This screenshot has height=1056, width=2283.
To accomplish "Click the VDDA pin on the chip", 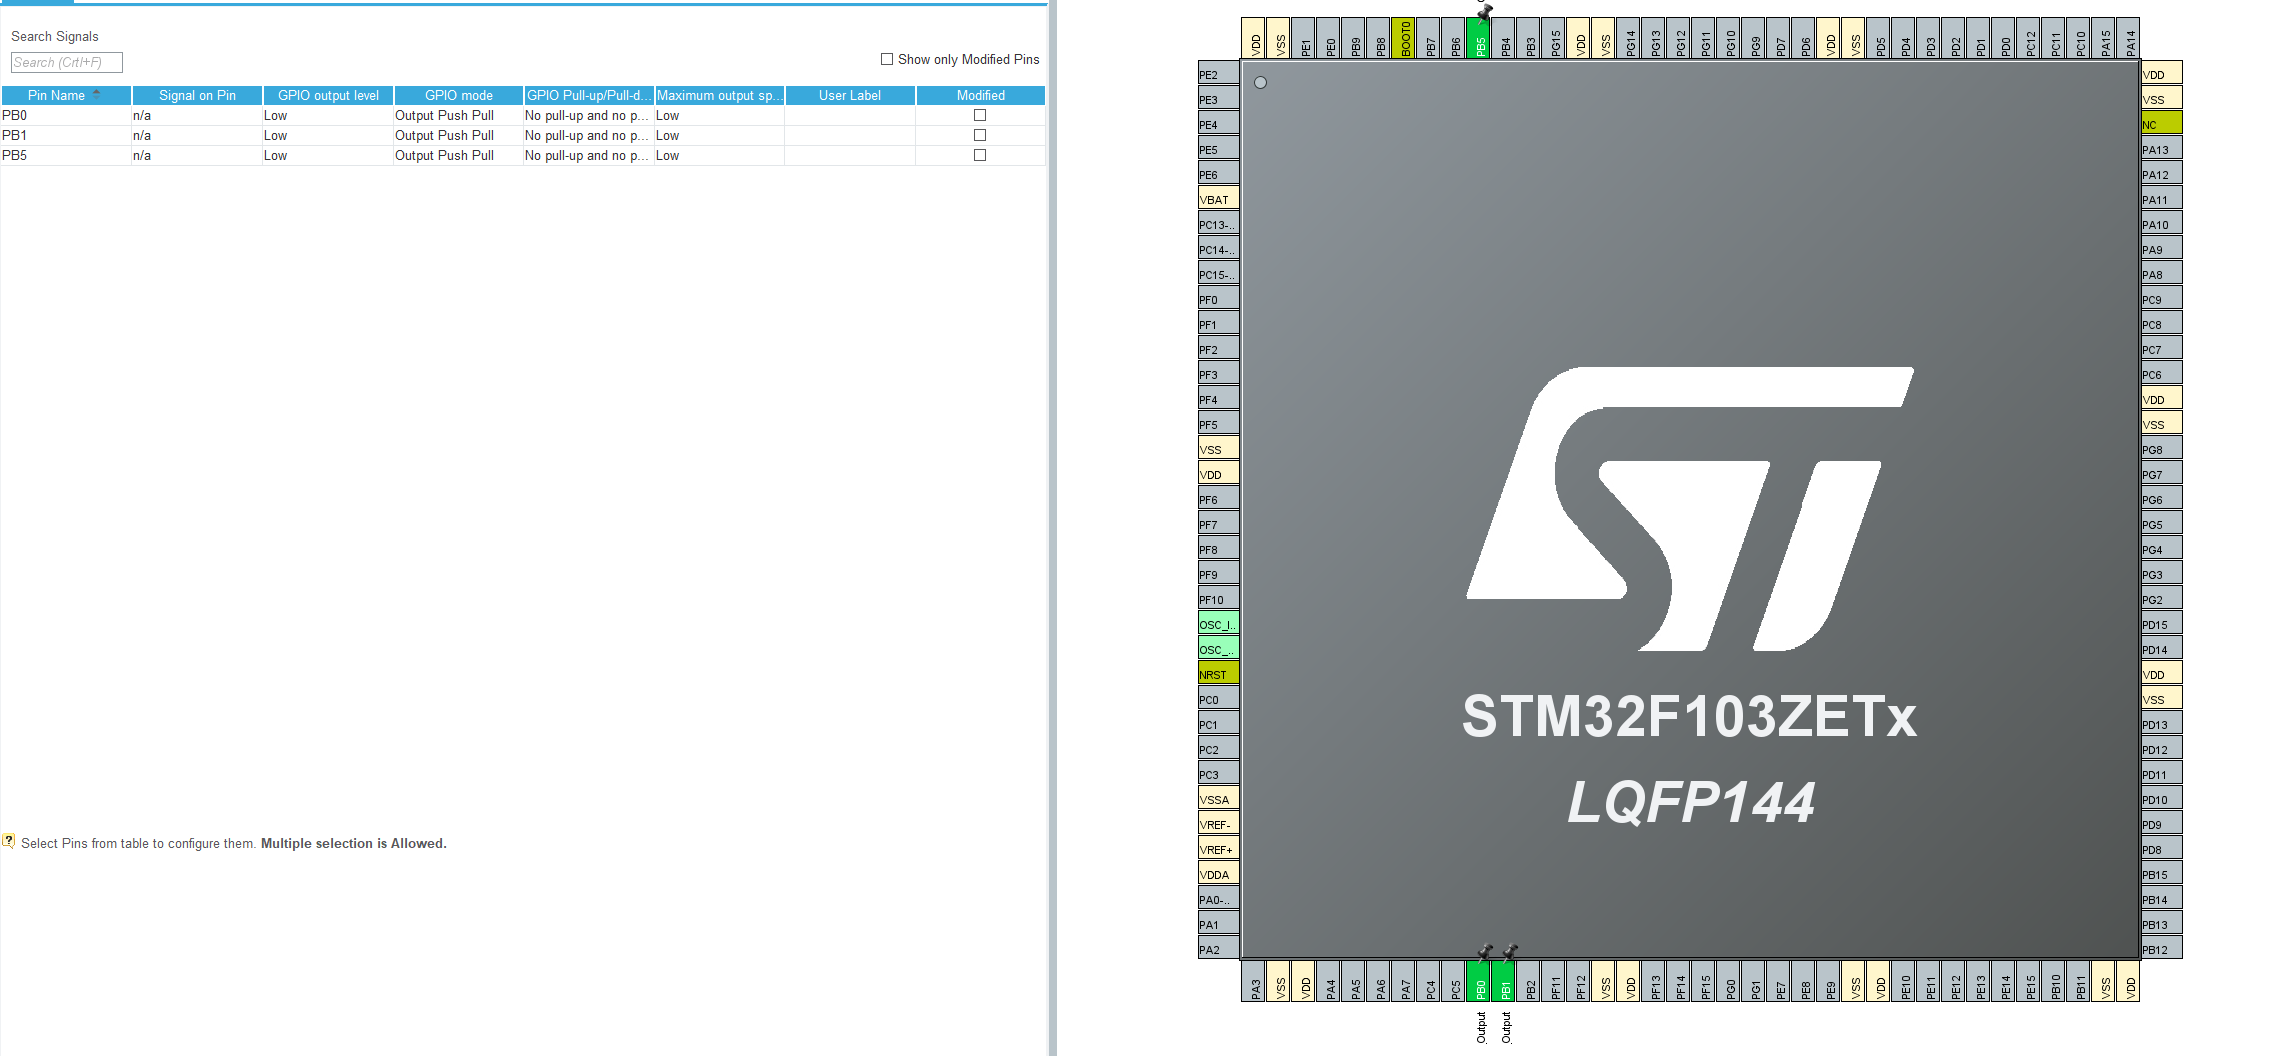I will 1218,873.
